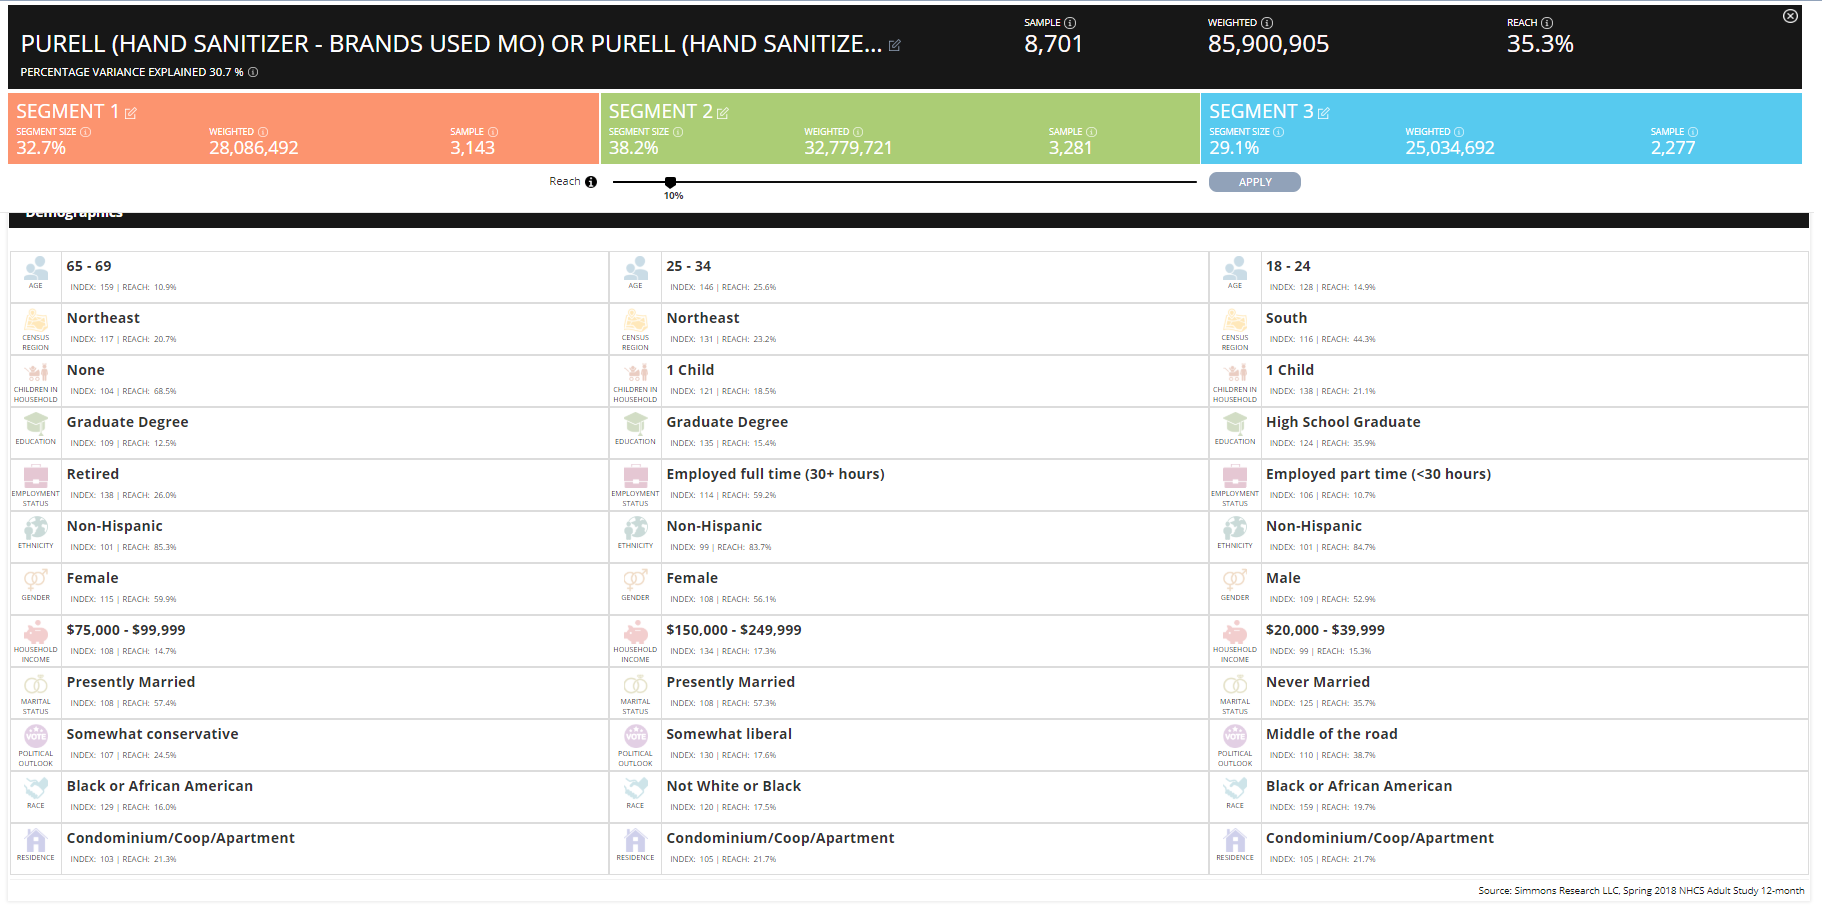This screenshot has height=907, width=1822.
Task: Click the Reach slider handle at 10%
Action: 670,182
